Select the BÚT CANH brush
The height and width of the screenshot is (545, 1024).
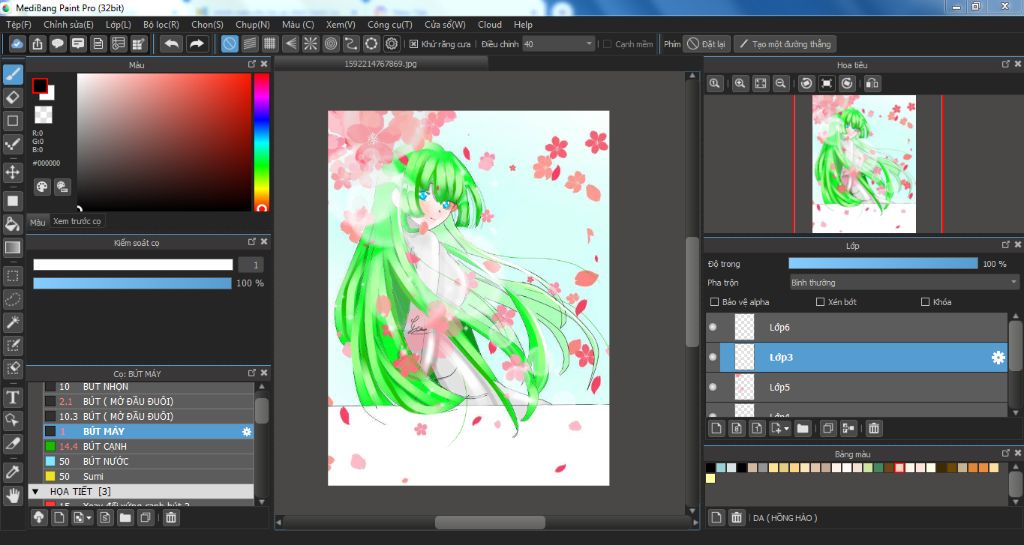click(x=148, y=446)
